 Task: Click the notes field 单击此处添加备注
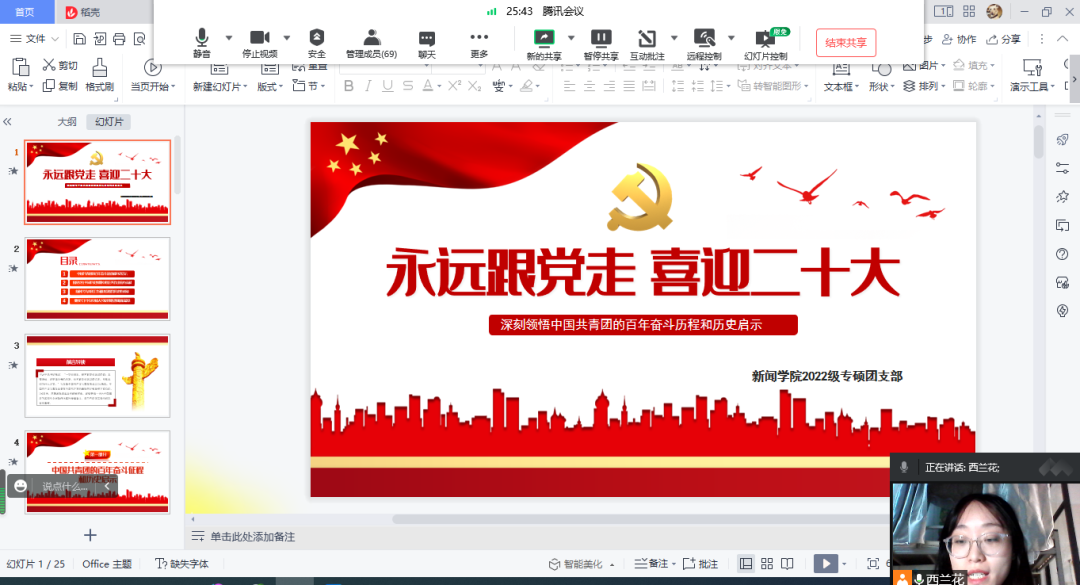point(252,537)
